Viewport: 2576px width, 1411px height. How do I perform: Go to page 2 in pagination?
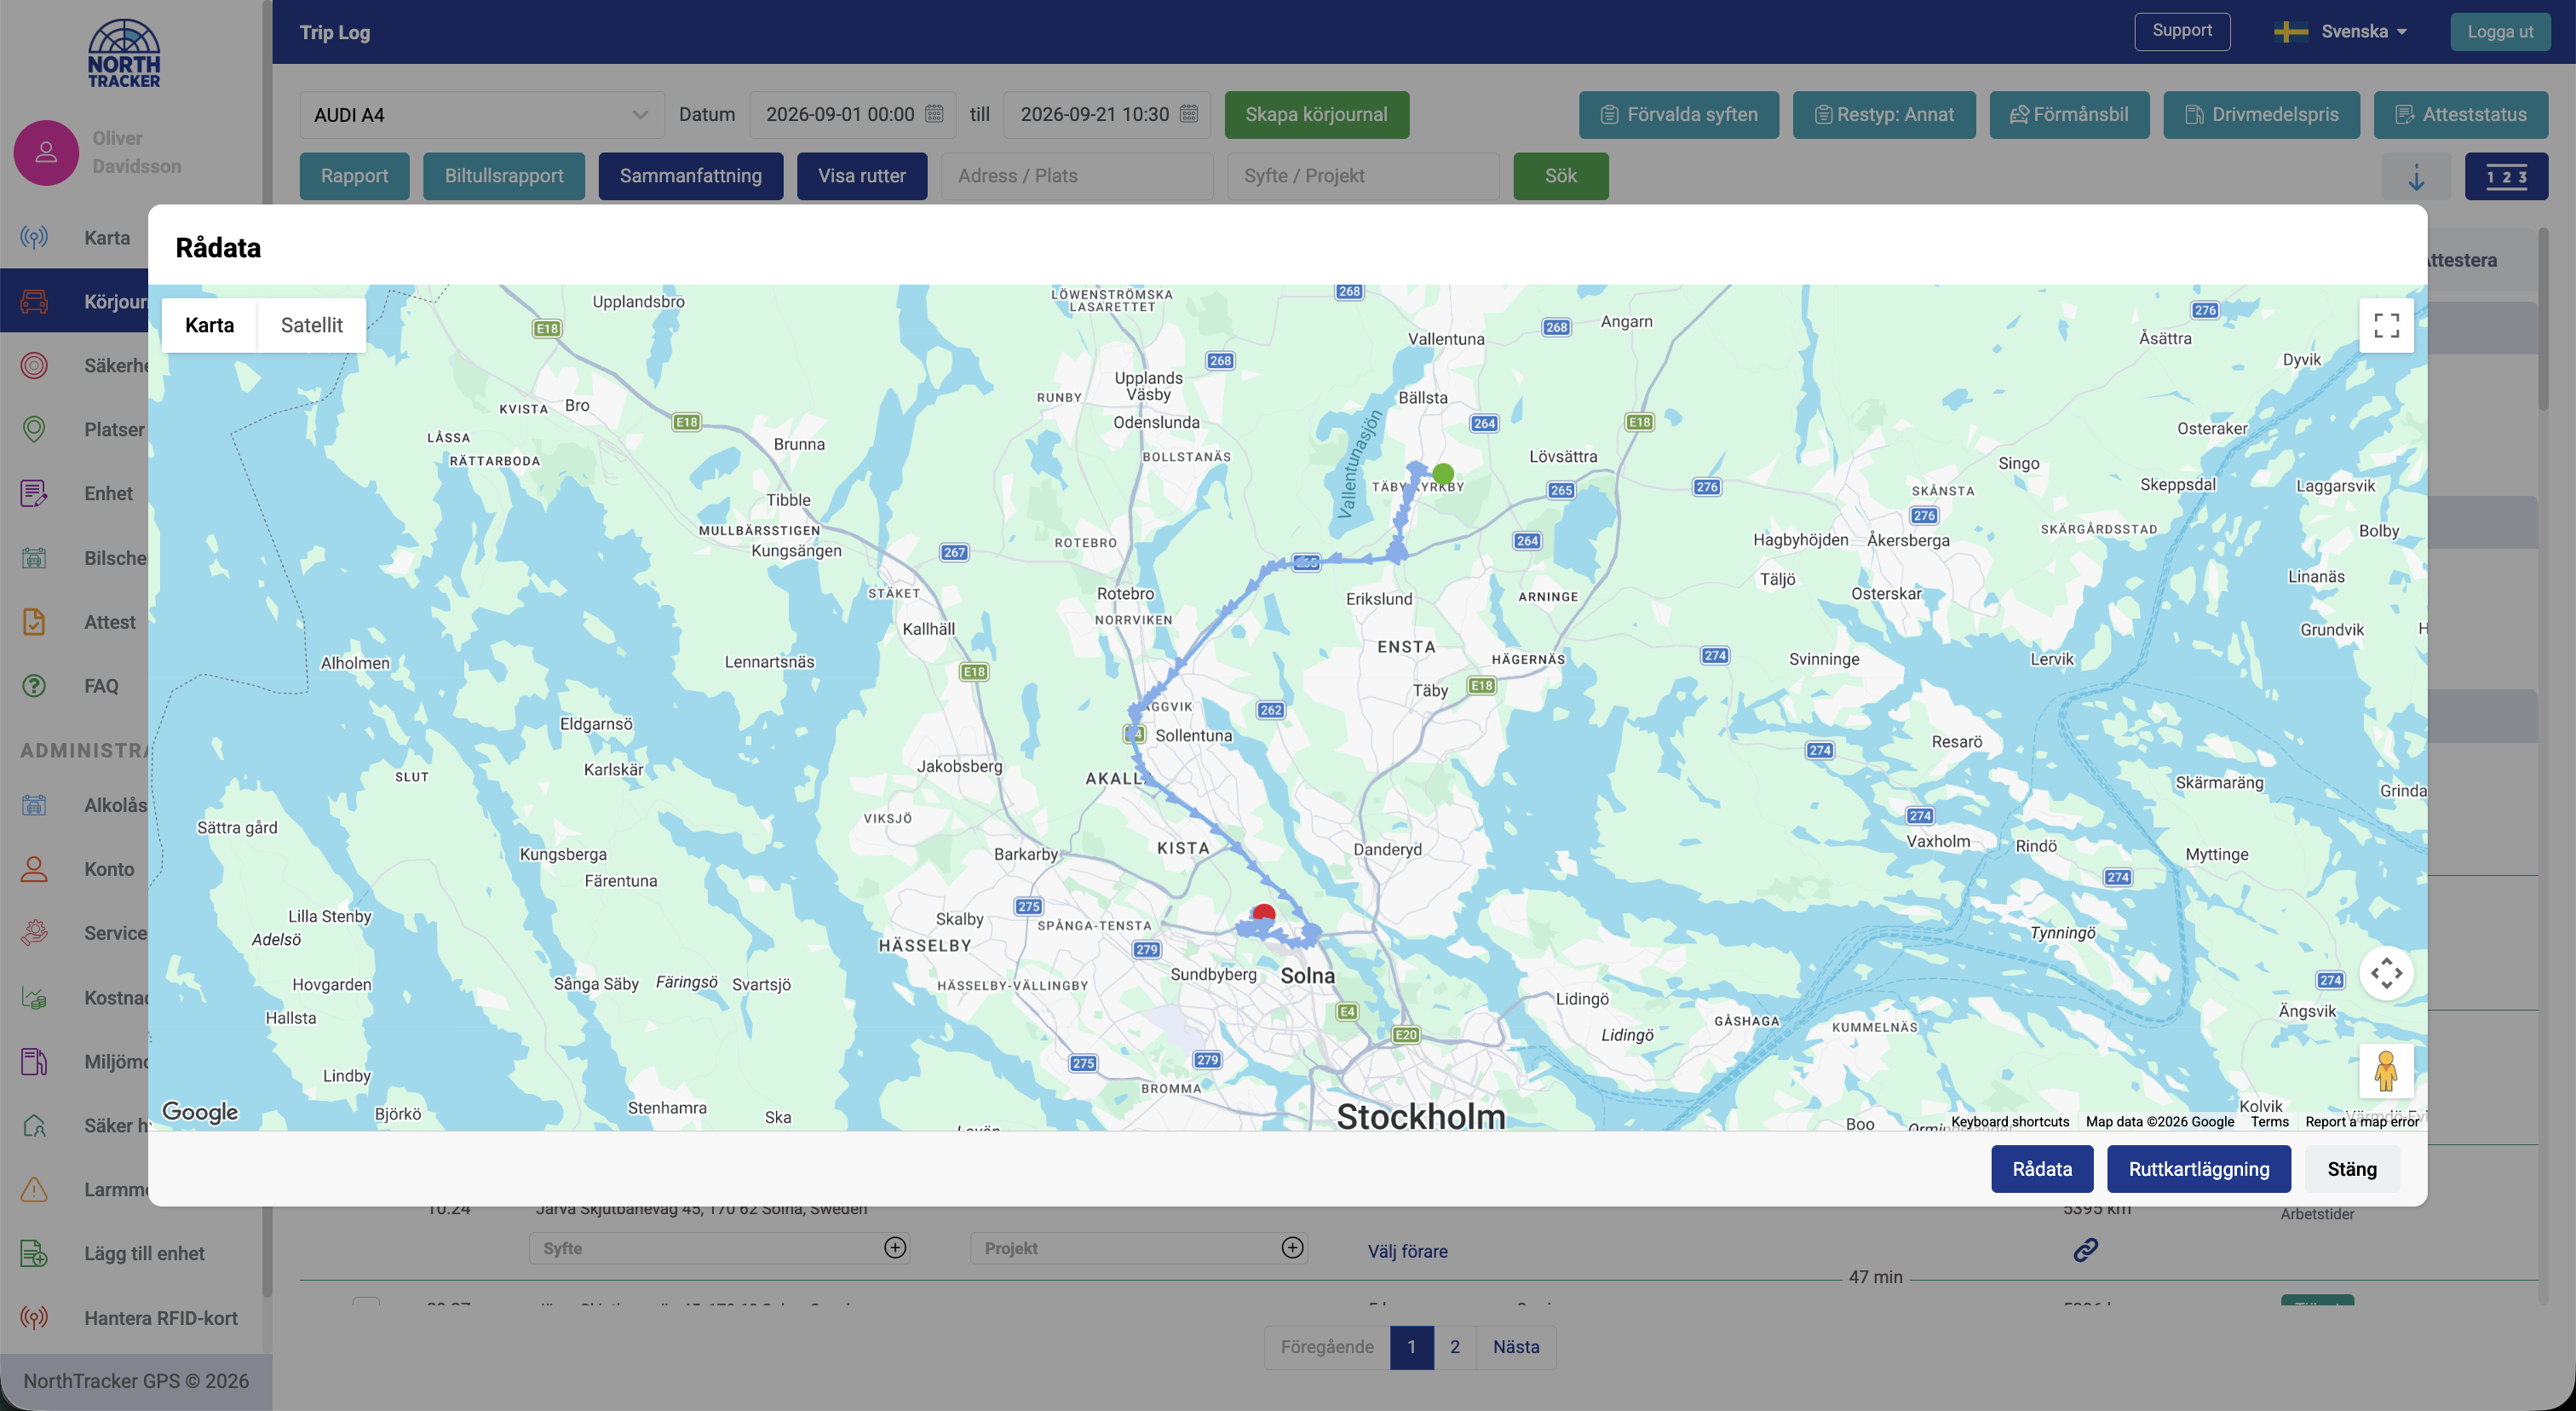1455,1347
